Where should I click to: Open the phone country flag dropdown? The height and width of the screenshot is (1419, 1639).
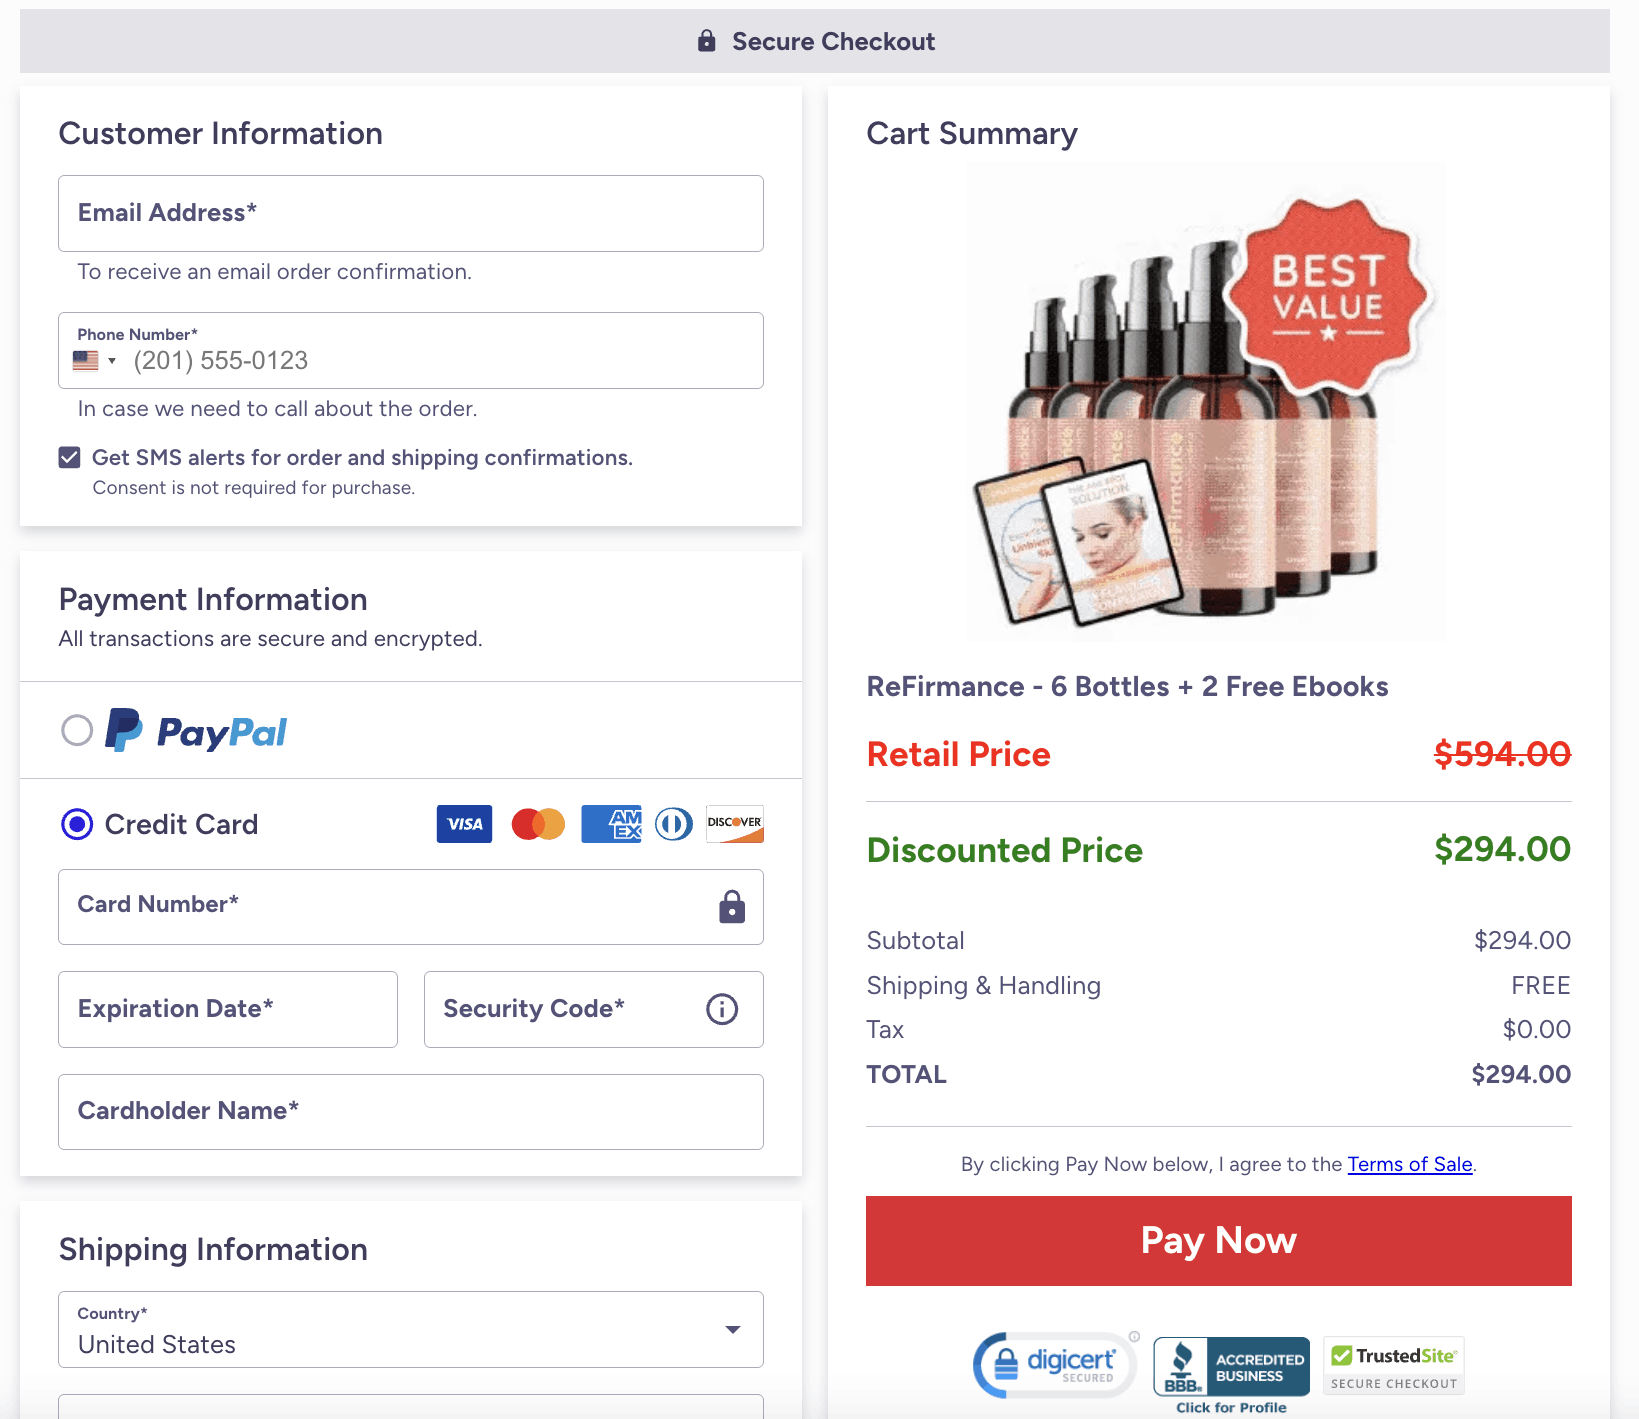coord(93,359)
